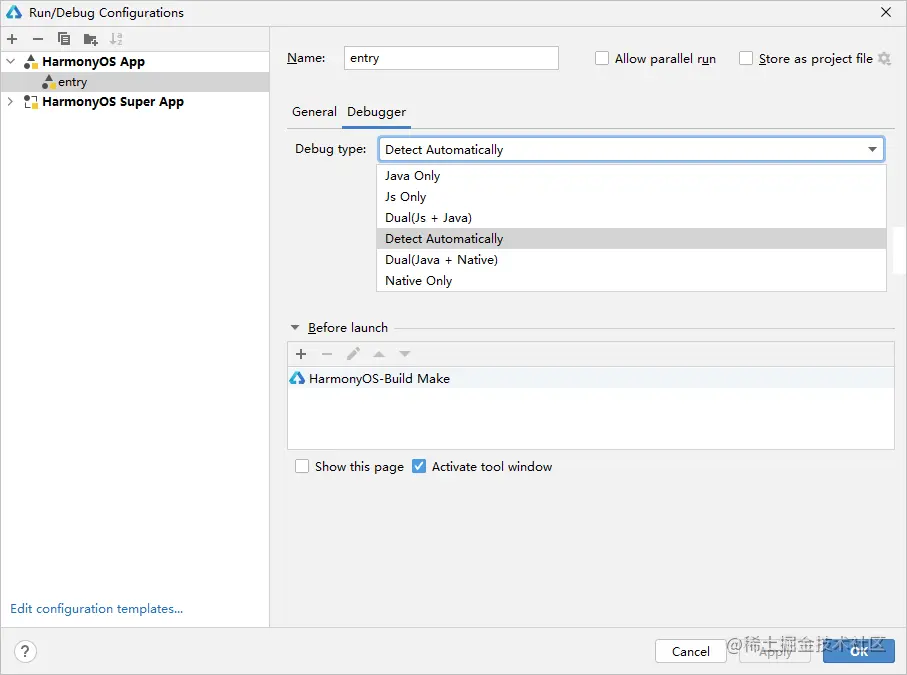907x675 pixels.
Task: Edit the selected Before launch task
Action: click(353, 354)
